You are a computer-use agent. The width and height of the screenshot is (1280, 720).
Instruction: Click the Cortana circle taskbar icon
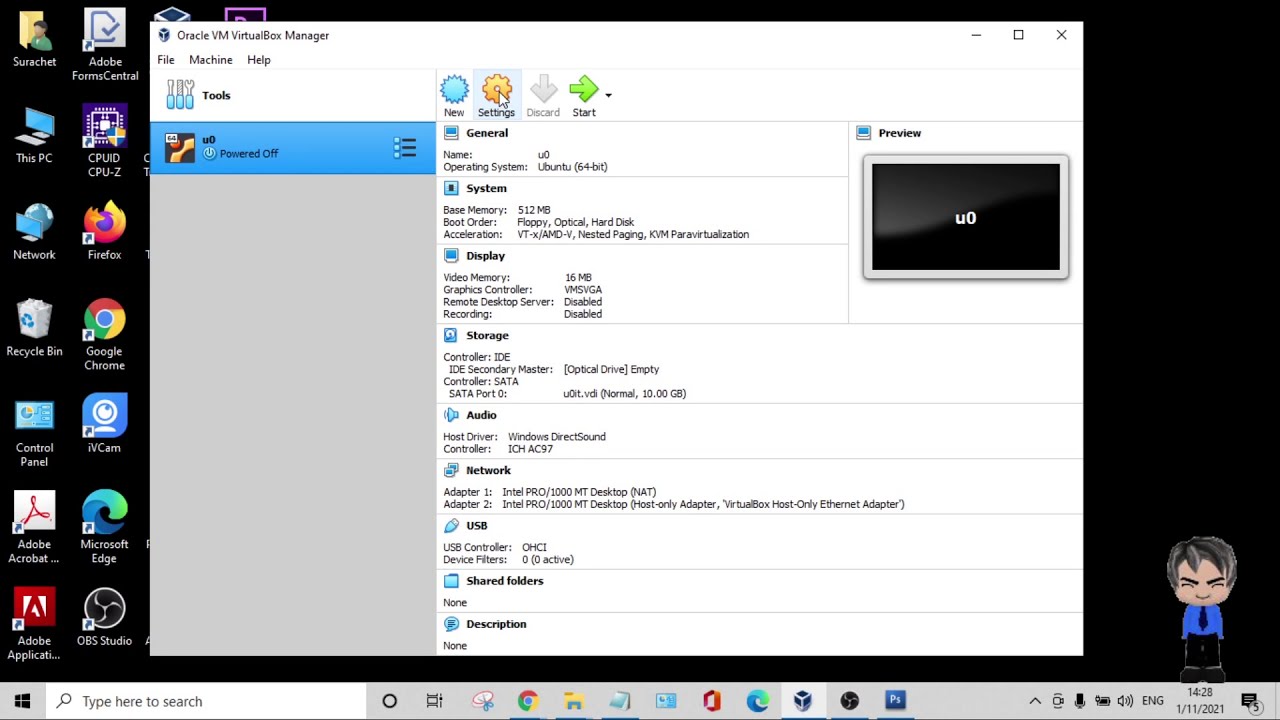coord(389,701)
